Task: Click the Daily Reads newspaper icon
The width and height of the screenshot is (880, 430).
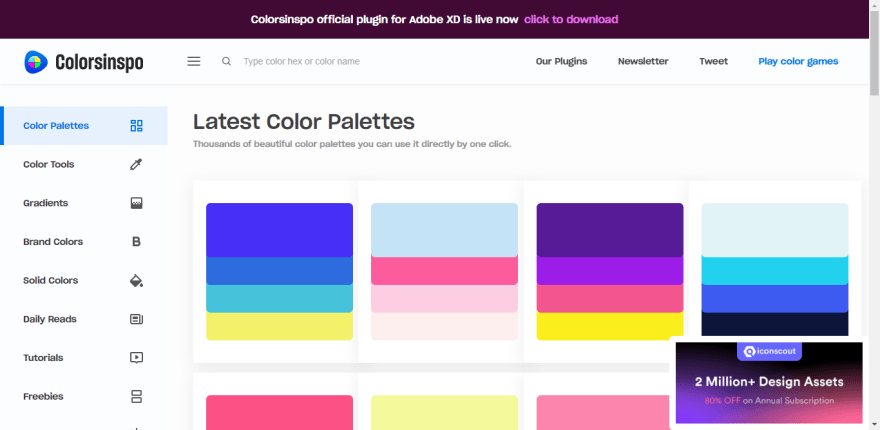Action: coord(136,319)
